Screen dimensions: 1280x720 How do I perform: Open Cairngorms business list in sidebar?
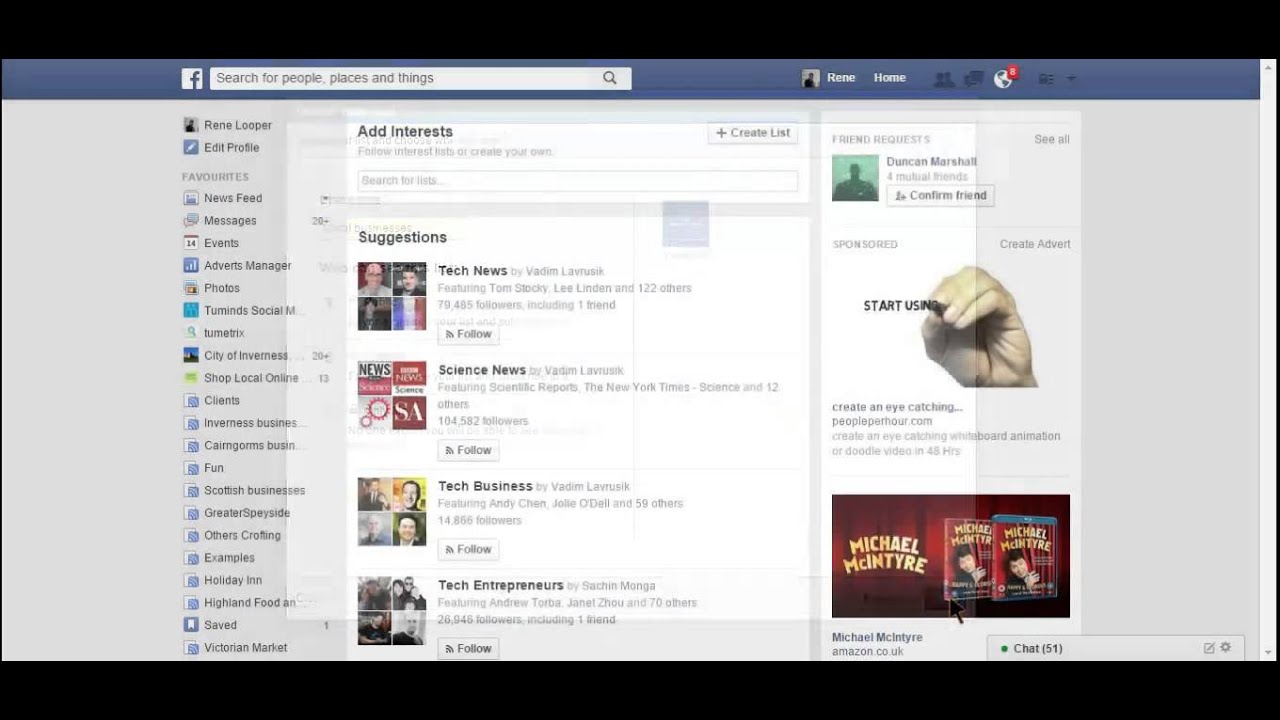[251, 445]
